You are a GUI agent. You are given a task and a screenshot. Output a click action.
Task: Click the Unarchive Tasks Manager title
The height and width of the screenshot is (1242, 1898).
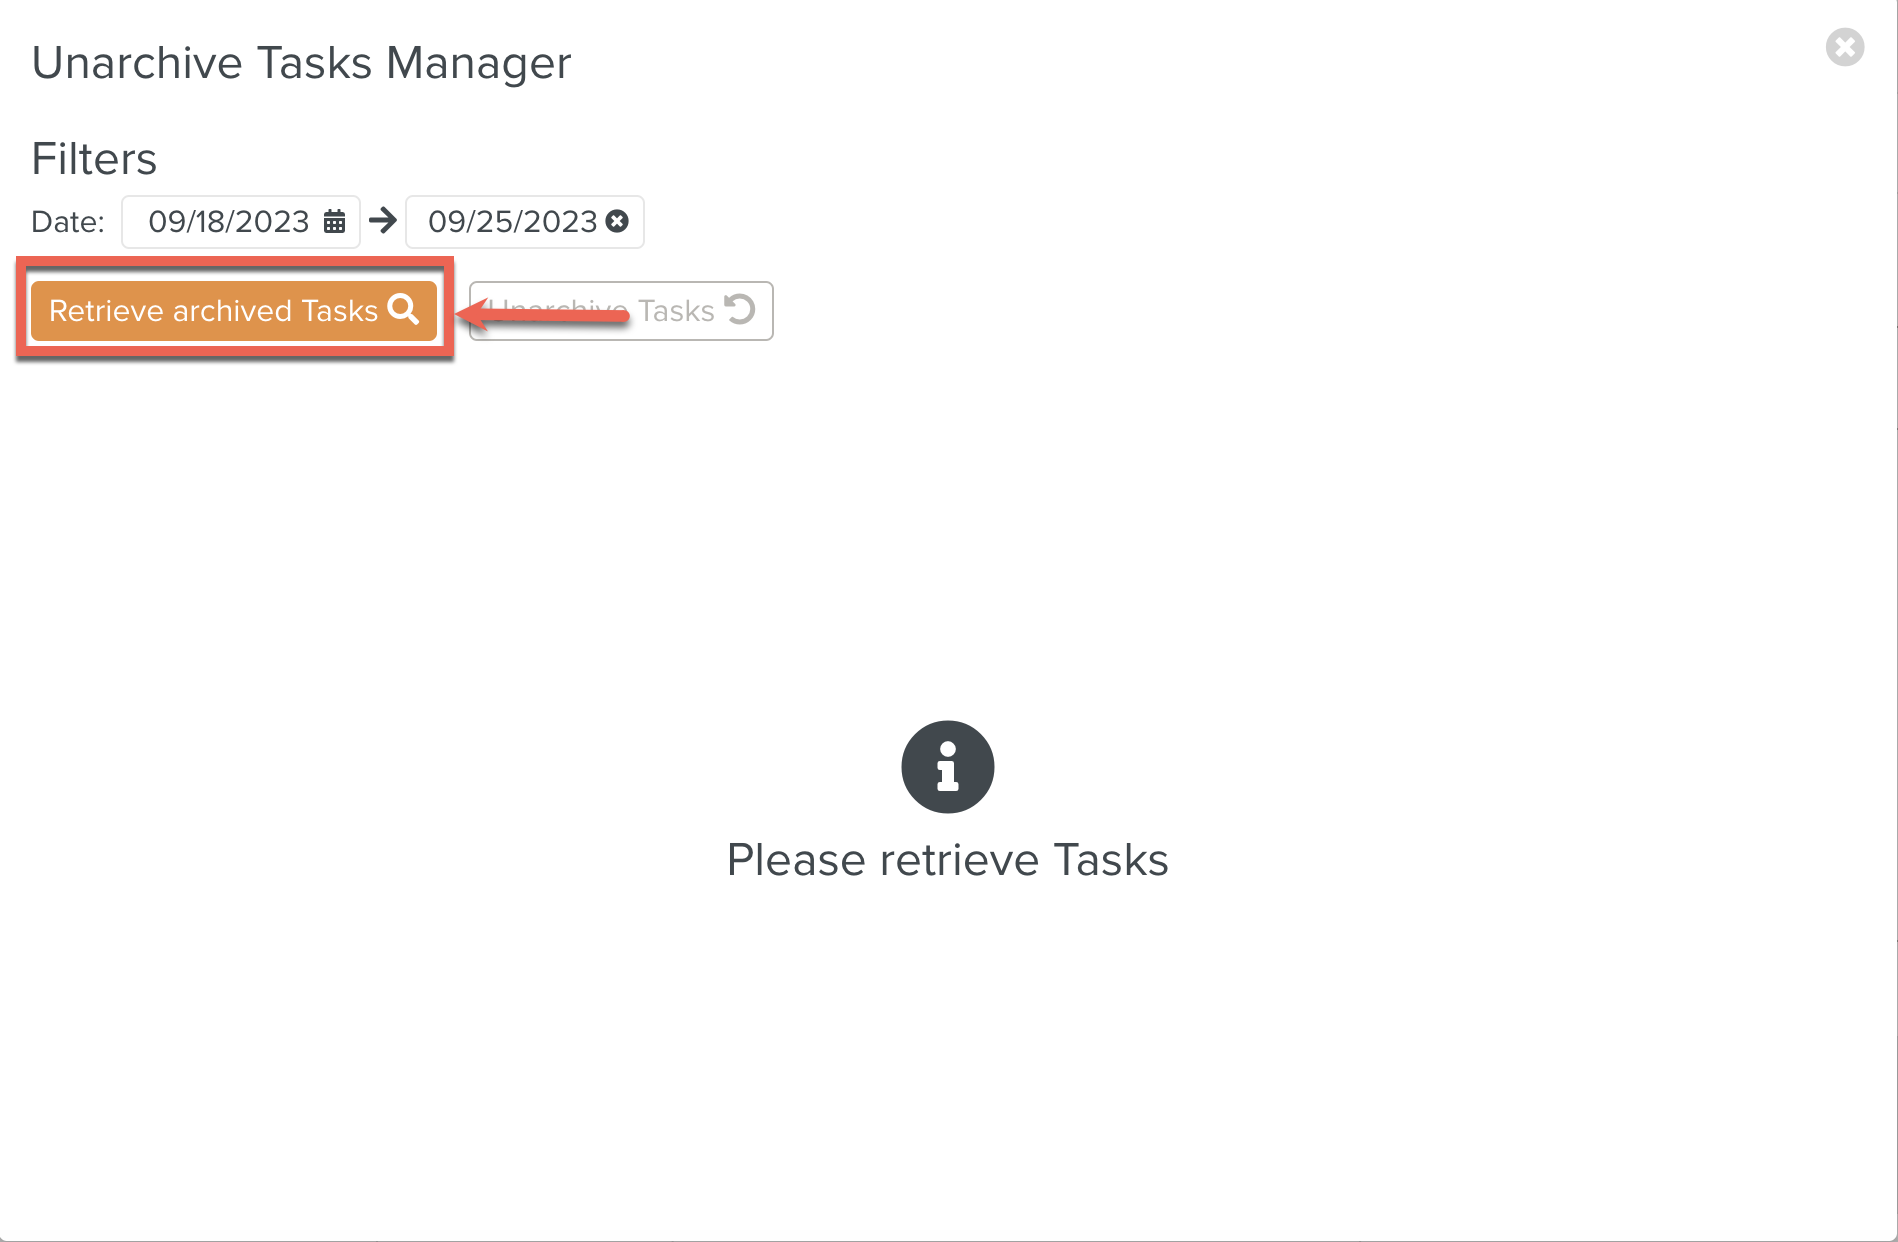click(301, 62)
